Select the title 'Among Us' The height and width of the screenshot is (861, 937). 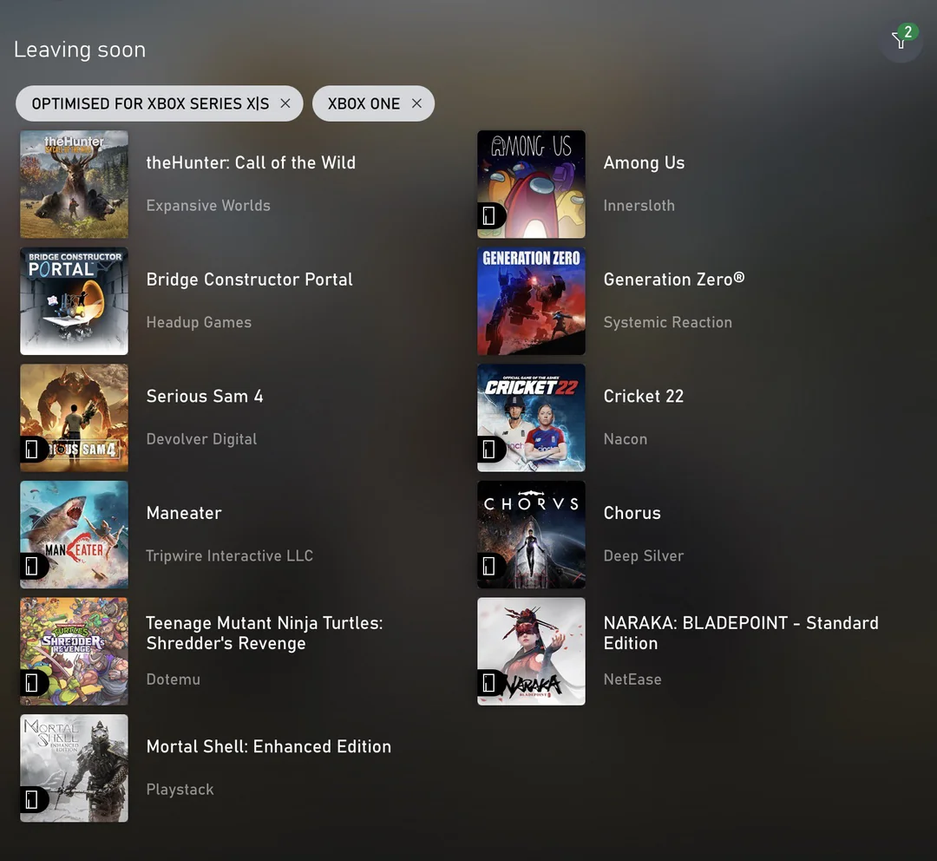coord(644,163)
